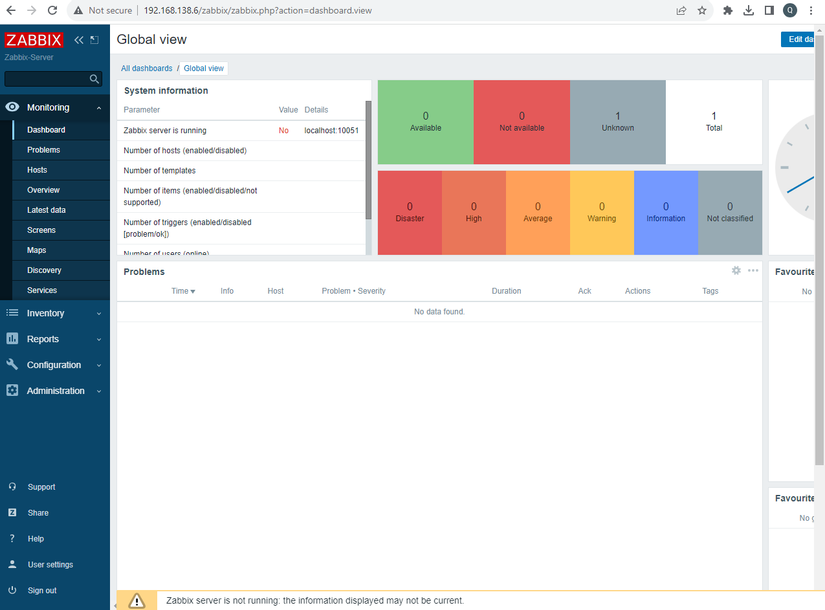This screenshot has width=825, height=610.
Task: Sort problems by the Time column
Action: click(x=183, y=291)
